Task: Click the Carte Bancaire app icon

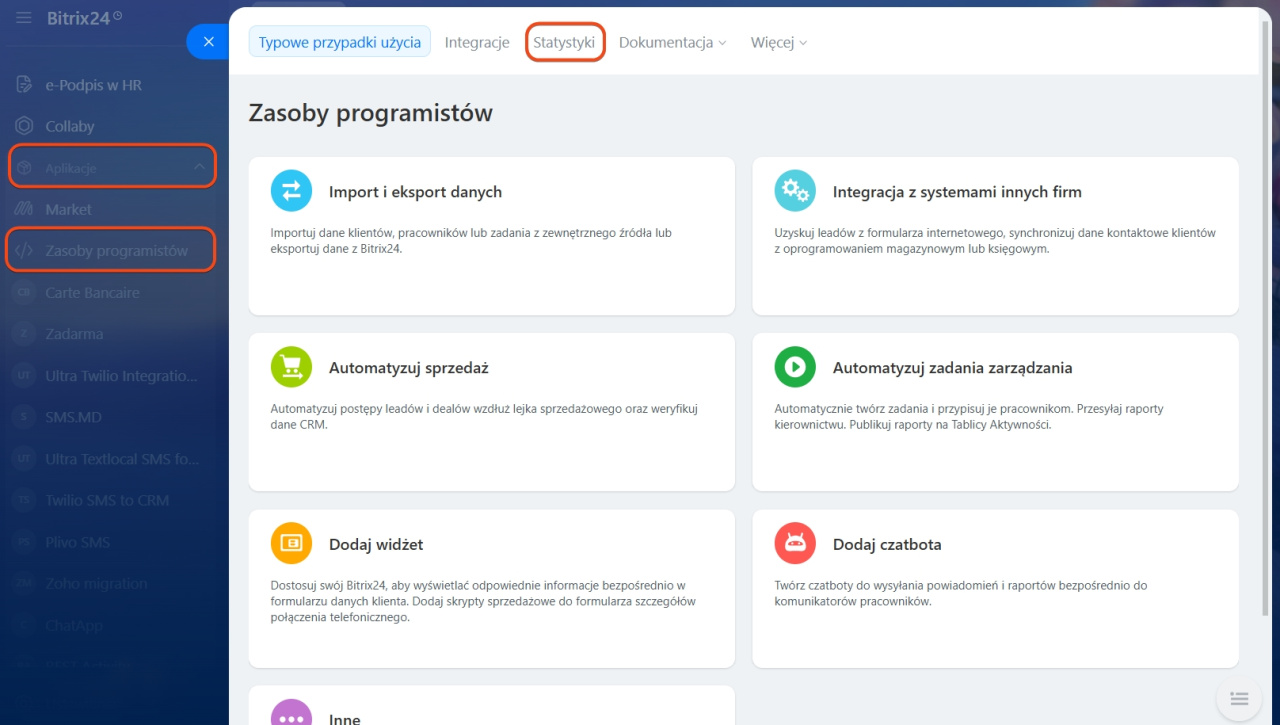Action: [25, 293]
